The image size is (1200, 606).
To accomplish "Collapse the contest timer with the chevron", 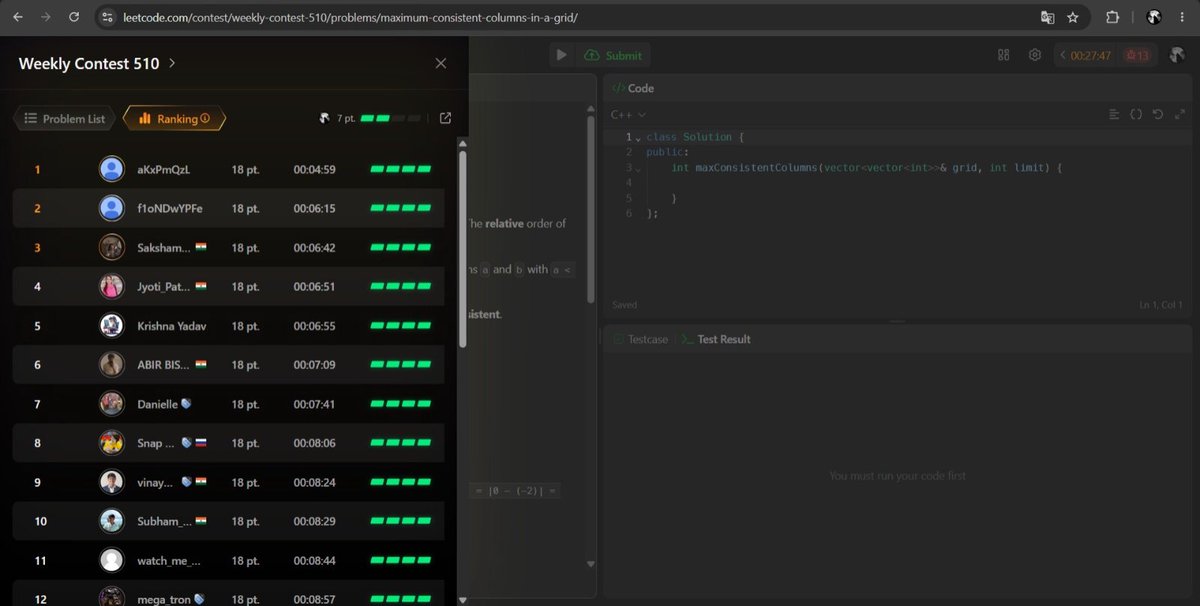I will point(1063,55).
